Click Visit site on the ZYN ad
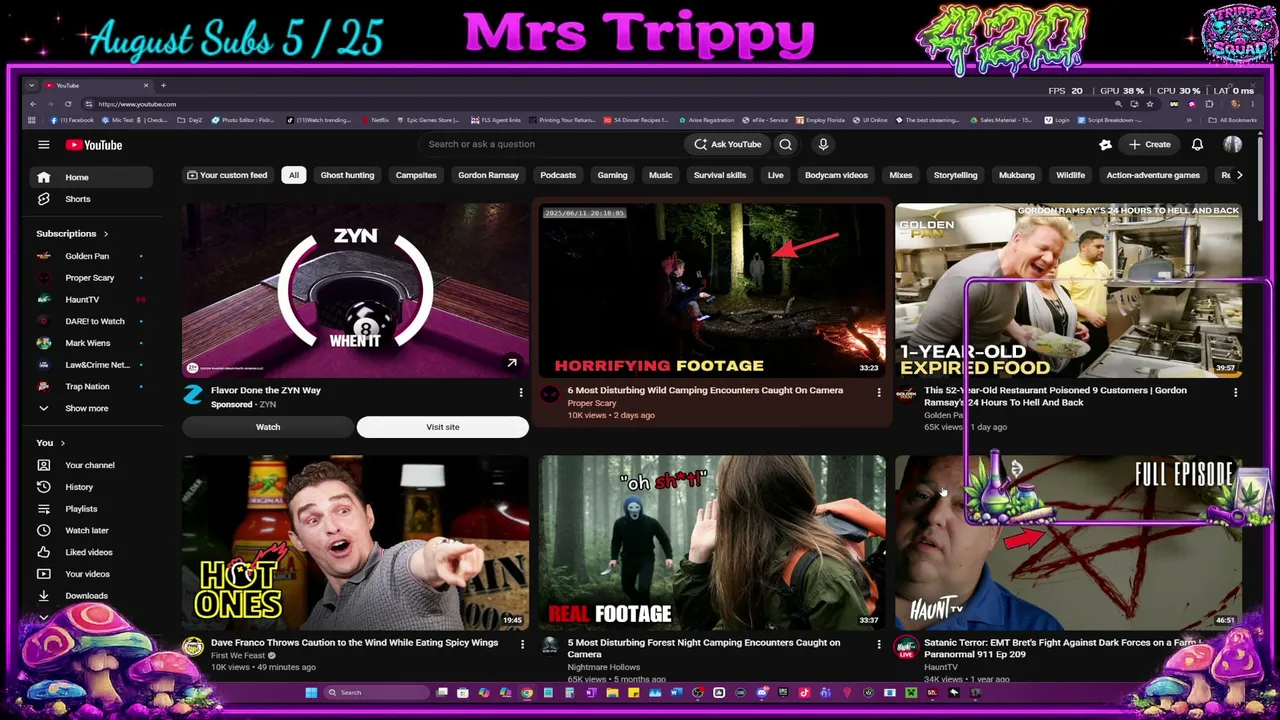Screen dimensions: 1280x720 [443, 427]
